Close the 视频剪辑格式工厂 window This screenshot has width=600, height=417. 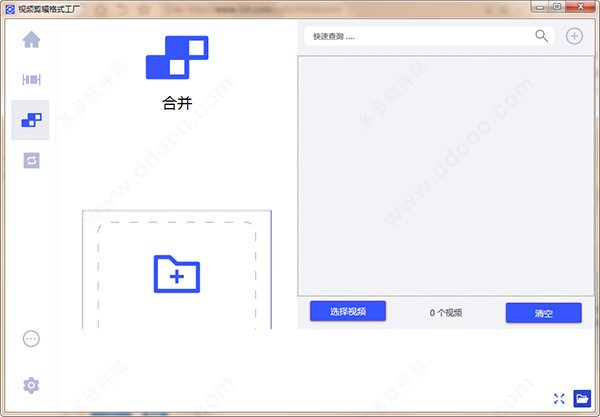(x=580, y=7)
